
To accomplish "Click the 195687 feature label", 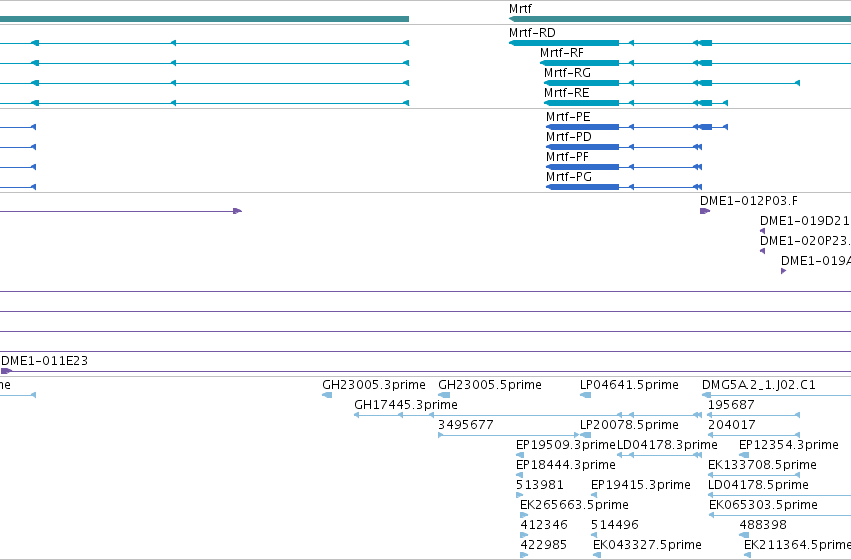I will pyautogui.click(x=731, y=405).
